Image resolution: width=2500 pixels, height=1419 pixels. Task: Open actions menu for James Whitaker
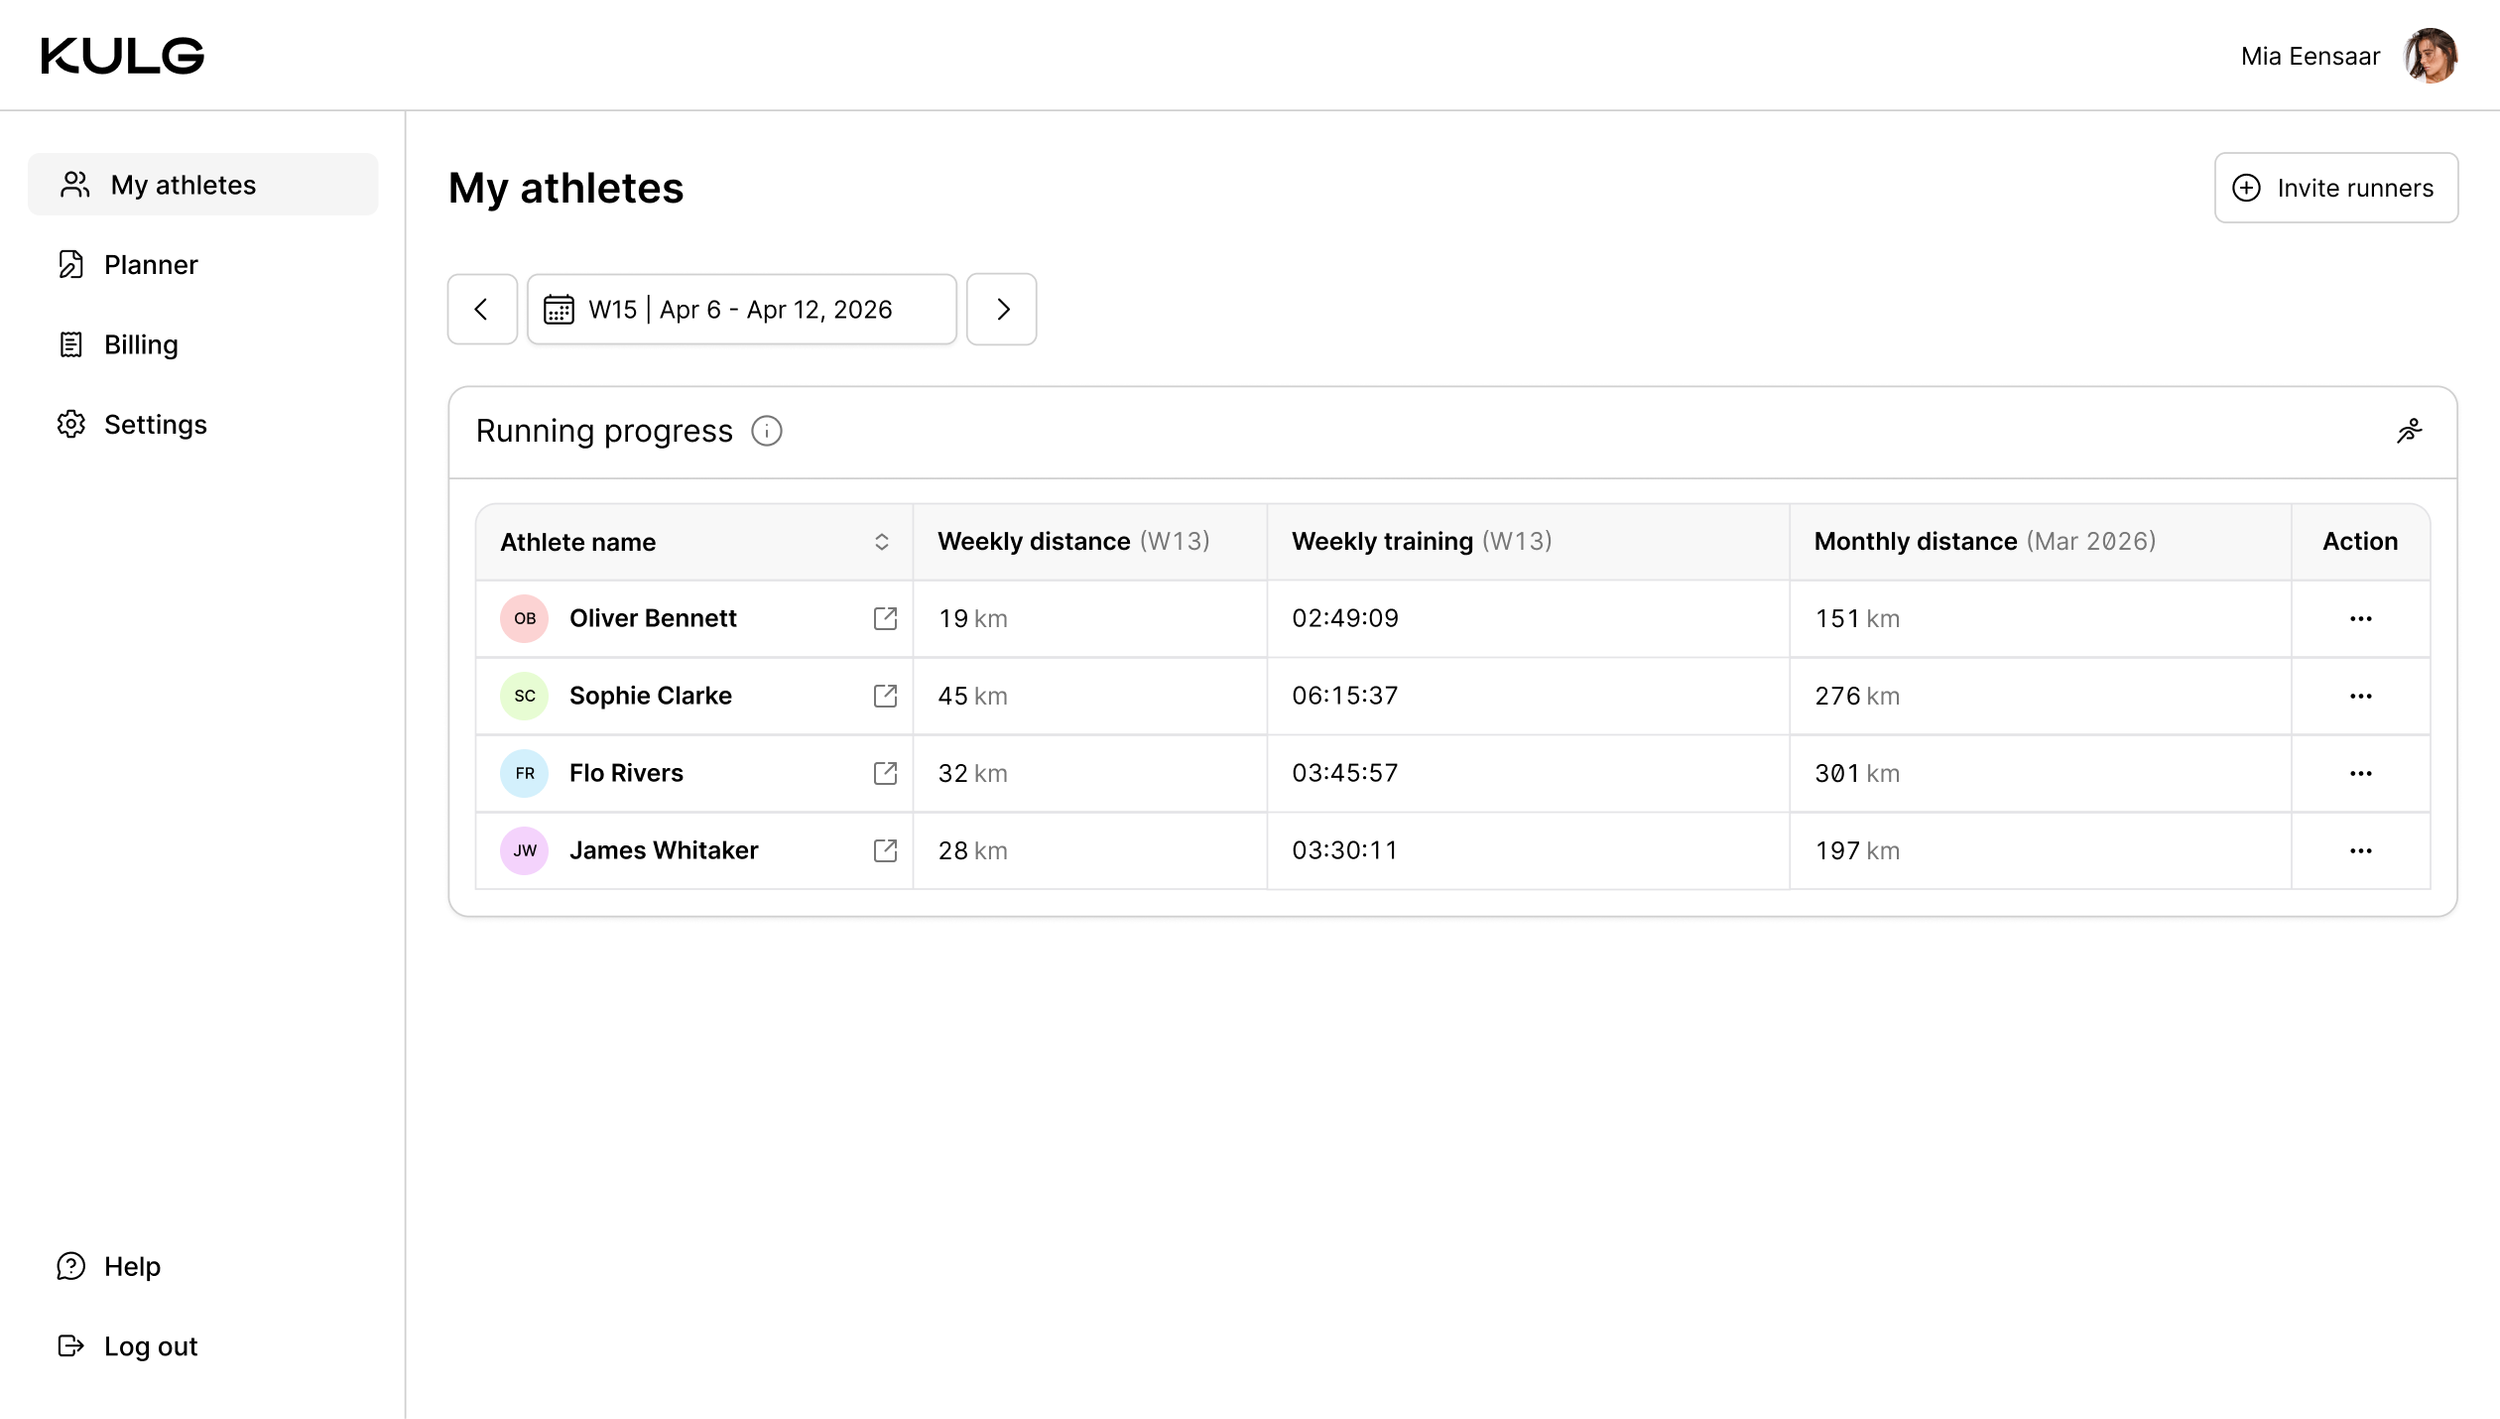point(2360,851)
